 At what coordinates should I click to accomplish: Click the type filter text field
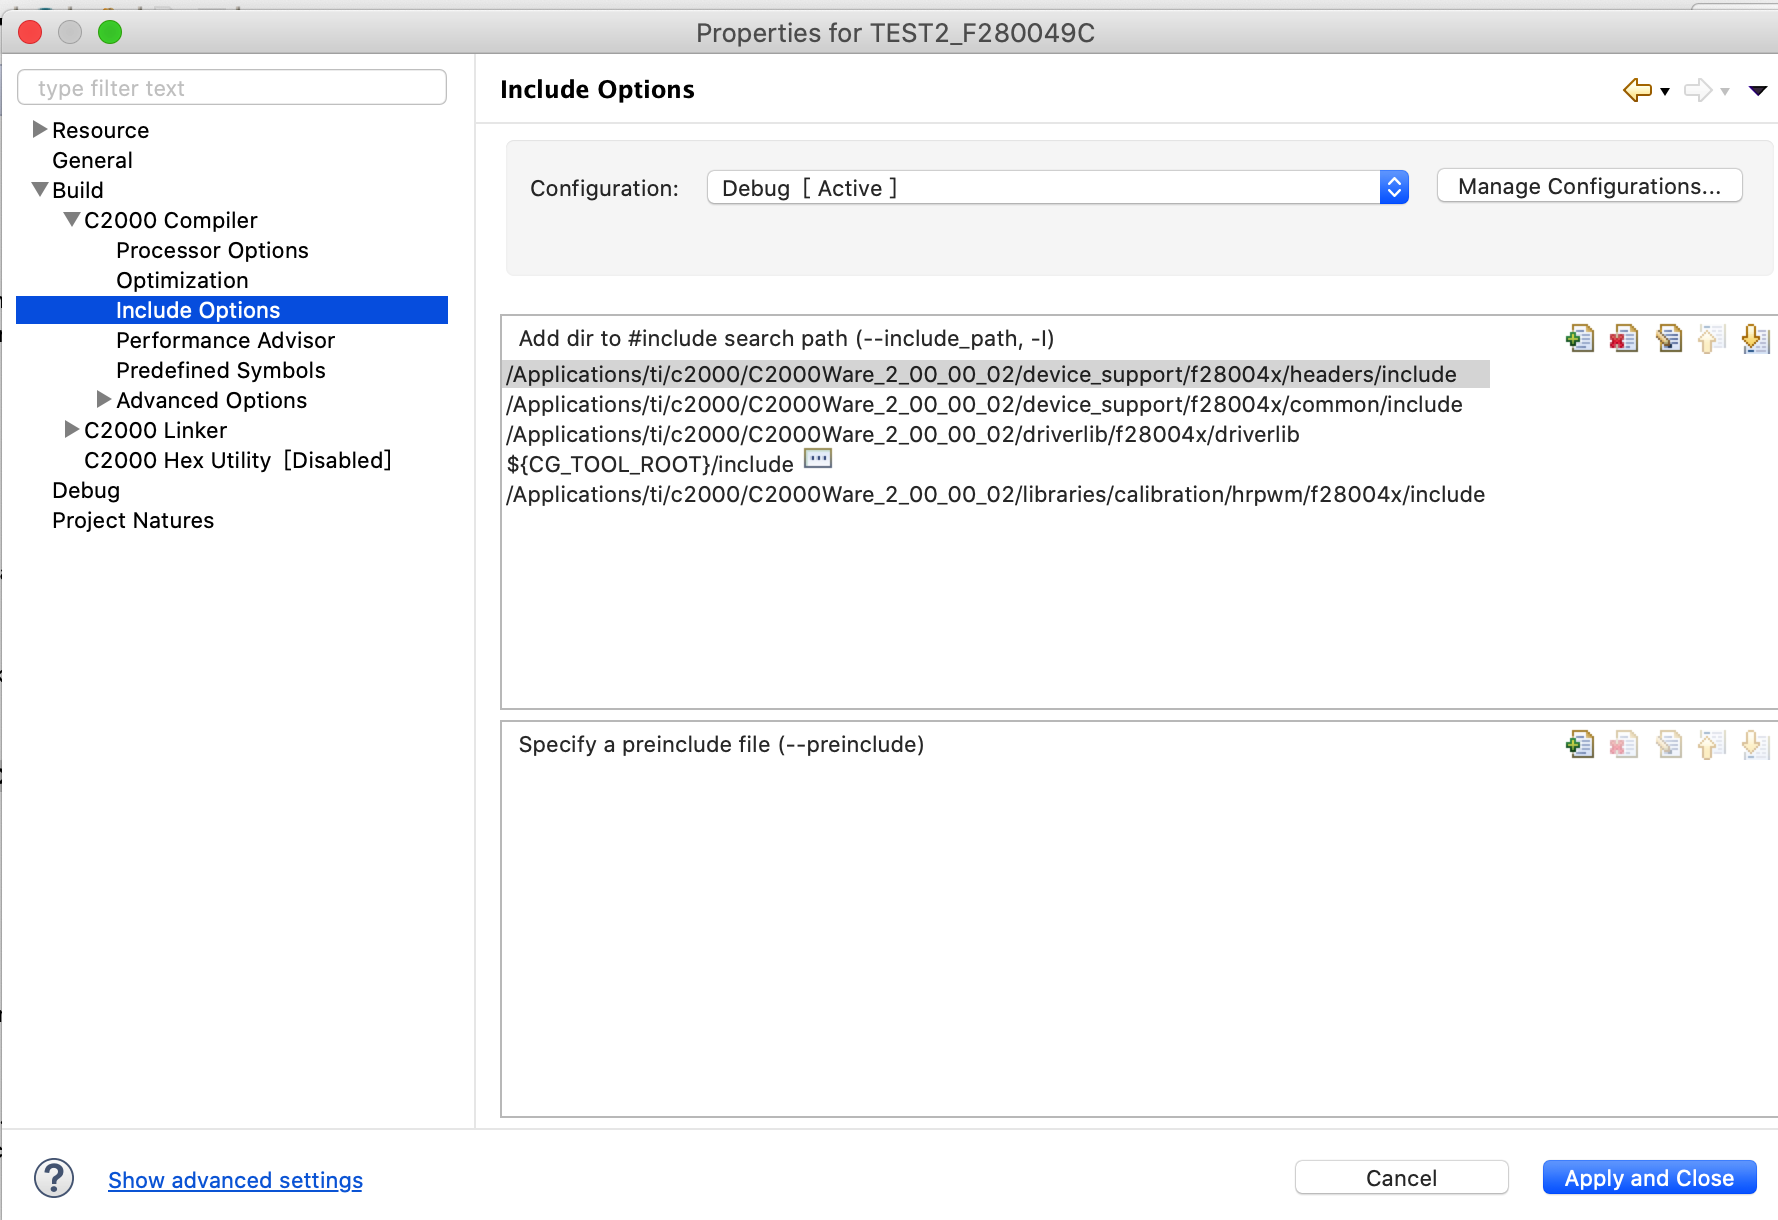pyautogui.click(x=232, y=88)
